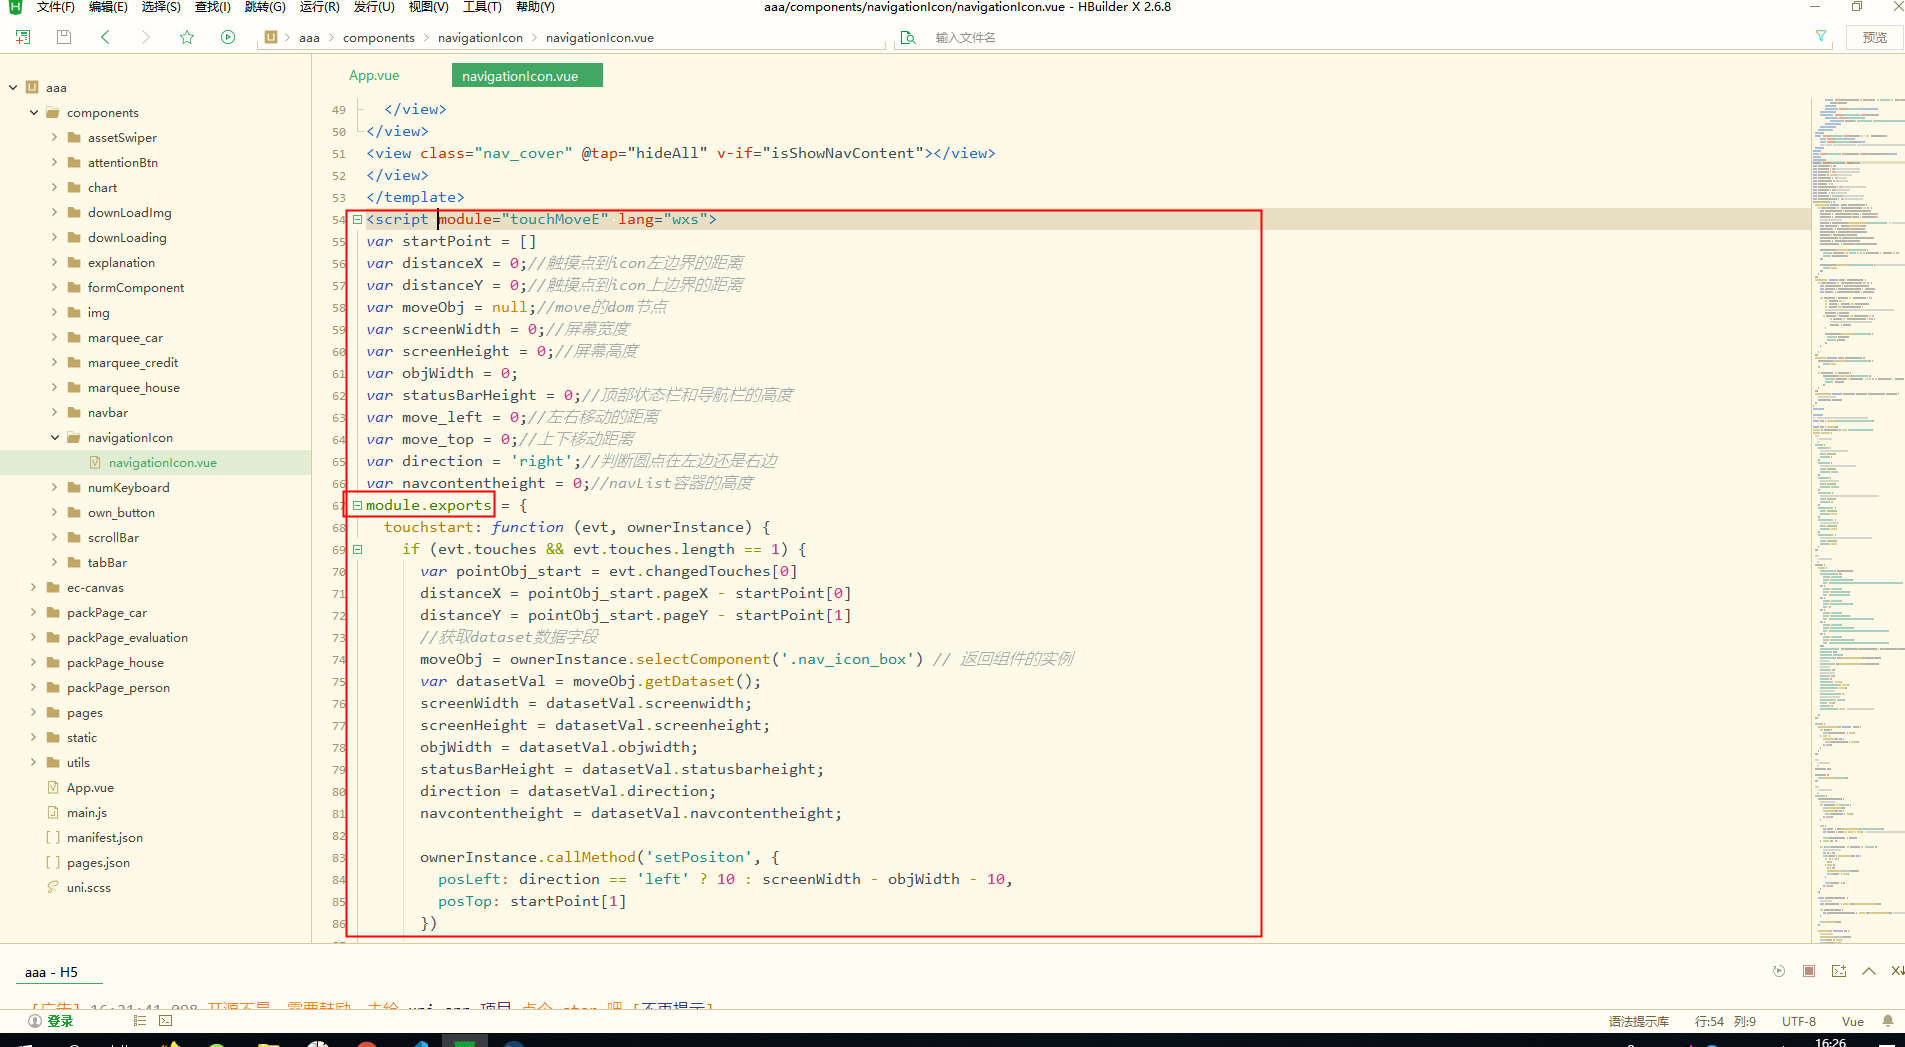1905x1047 pixels.
Task: Open the notification bell in status bar
Action: pyautogui.click(x=1887, y=1021)
